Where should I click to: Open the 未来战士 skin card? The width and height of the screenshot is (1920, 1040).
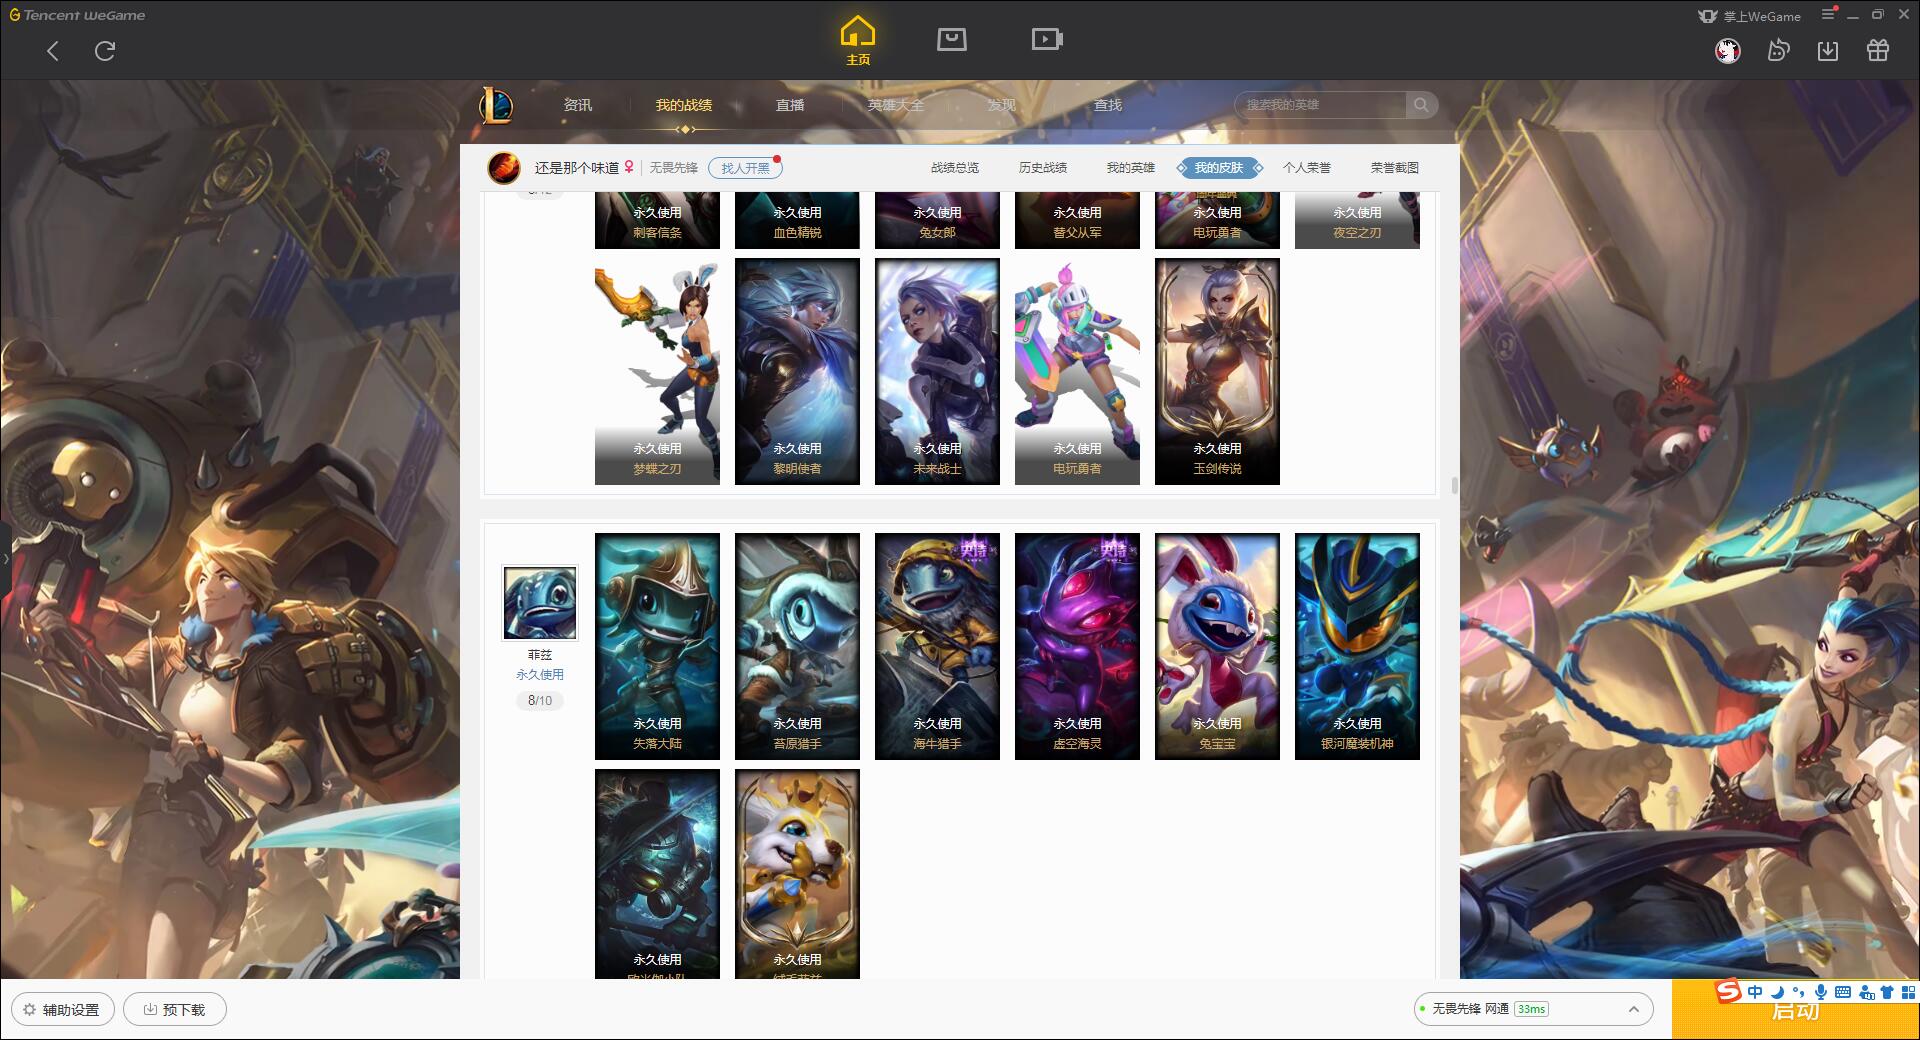click(x=937, y=372)
